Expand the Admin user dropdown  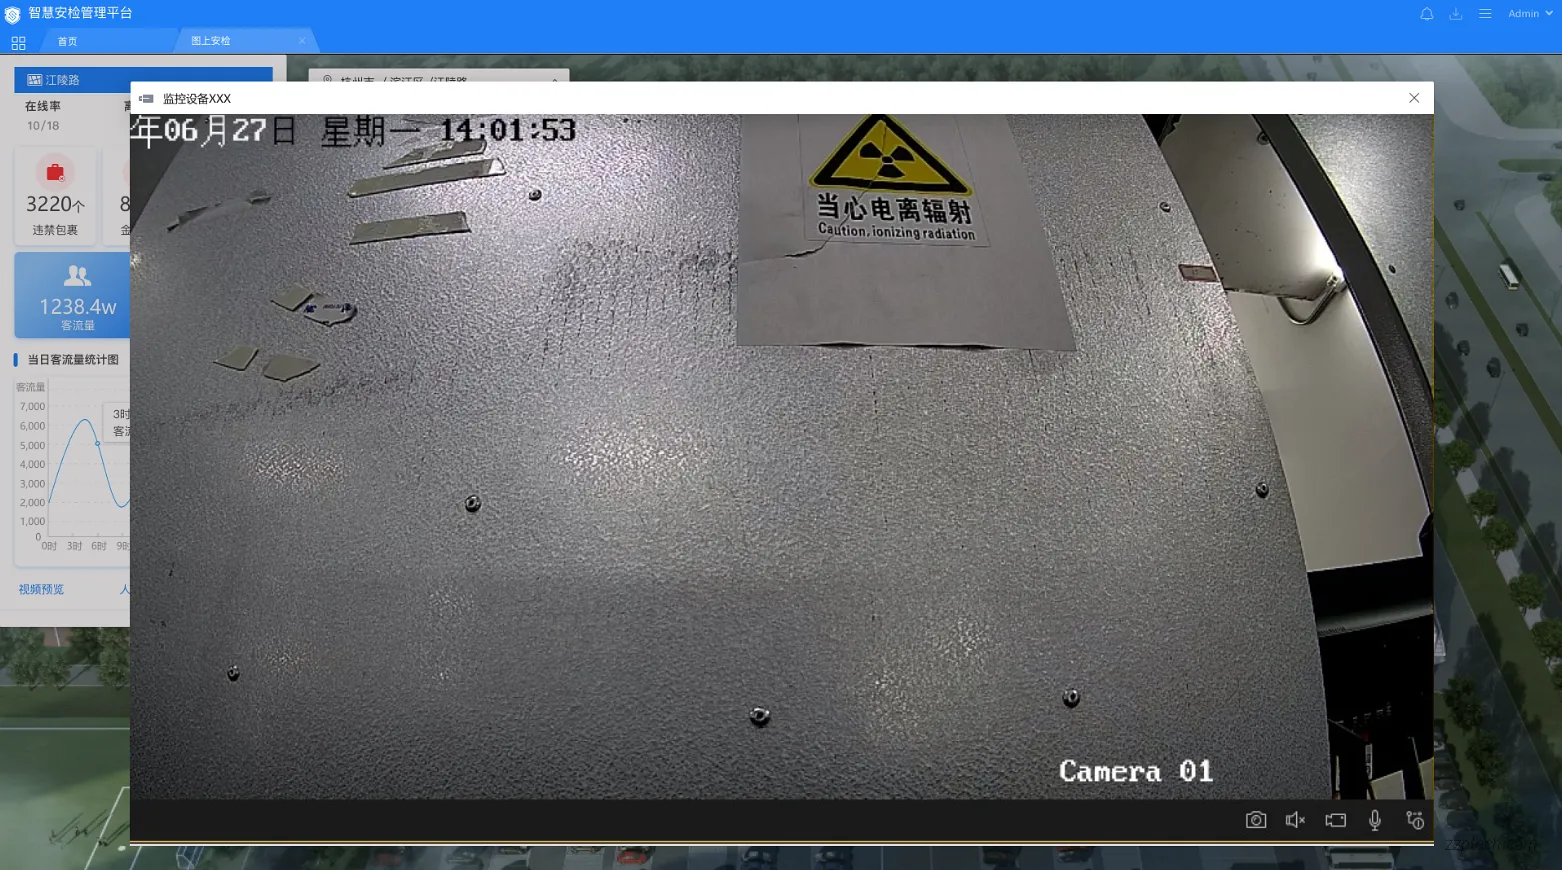[1530, 14]
